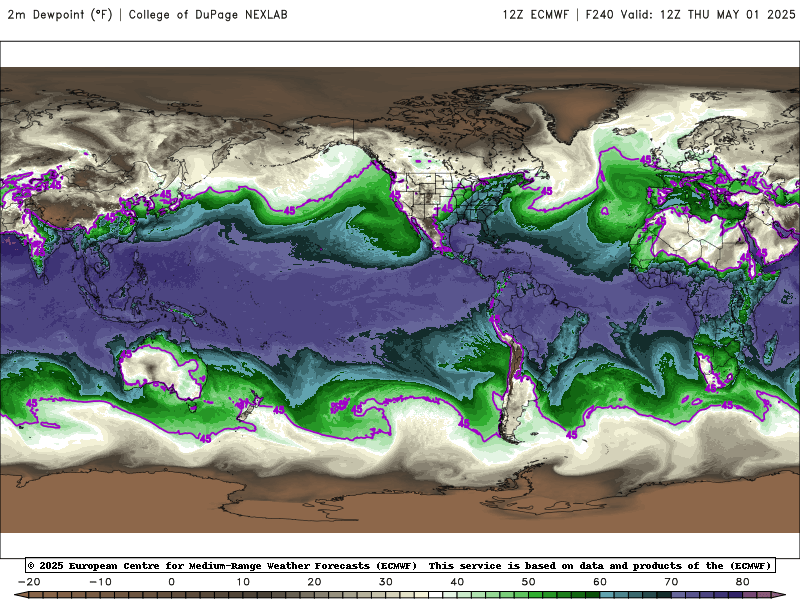Screen dimensions: 800x600
Task: Click the -10 value on the legend scale
Action: [x=101, y=582]
